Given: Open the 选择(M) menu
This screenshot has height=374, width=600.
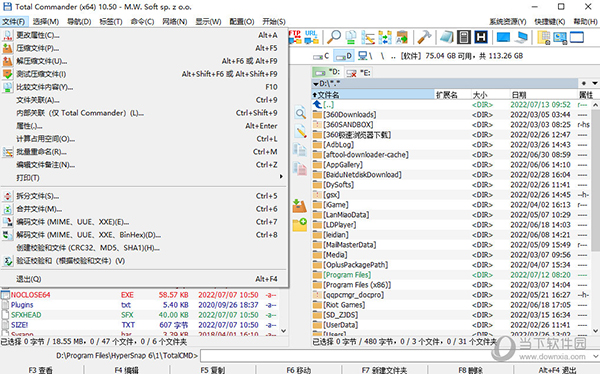Looking at the screenshot, I should coord(46,21).
